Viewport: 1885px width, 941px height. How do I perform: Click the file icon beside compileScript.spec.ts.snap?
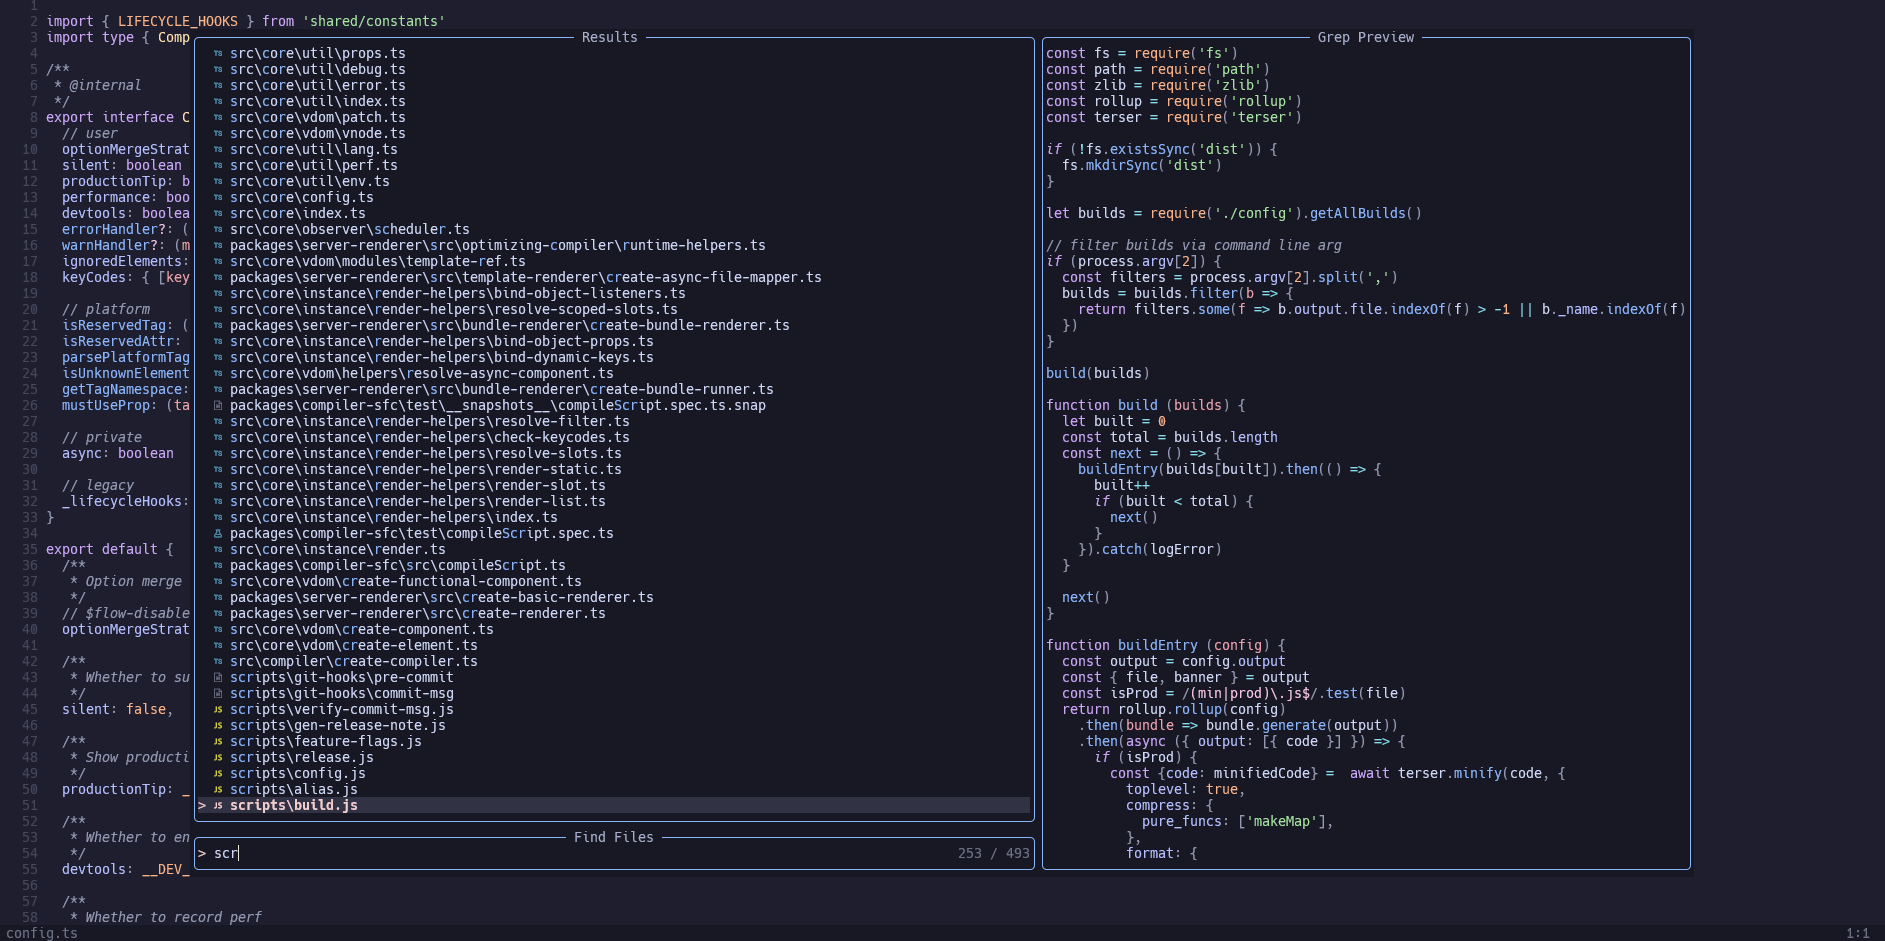tap(218, 405)
